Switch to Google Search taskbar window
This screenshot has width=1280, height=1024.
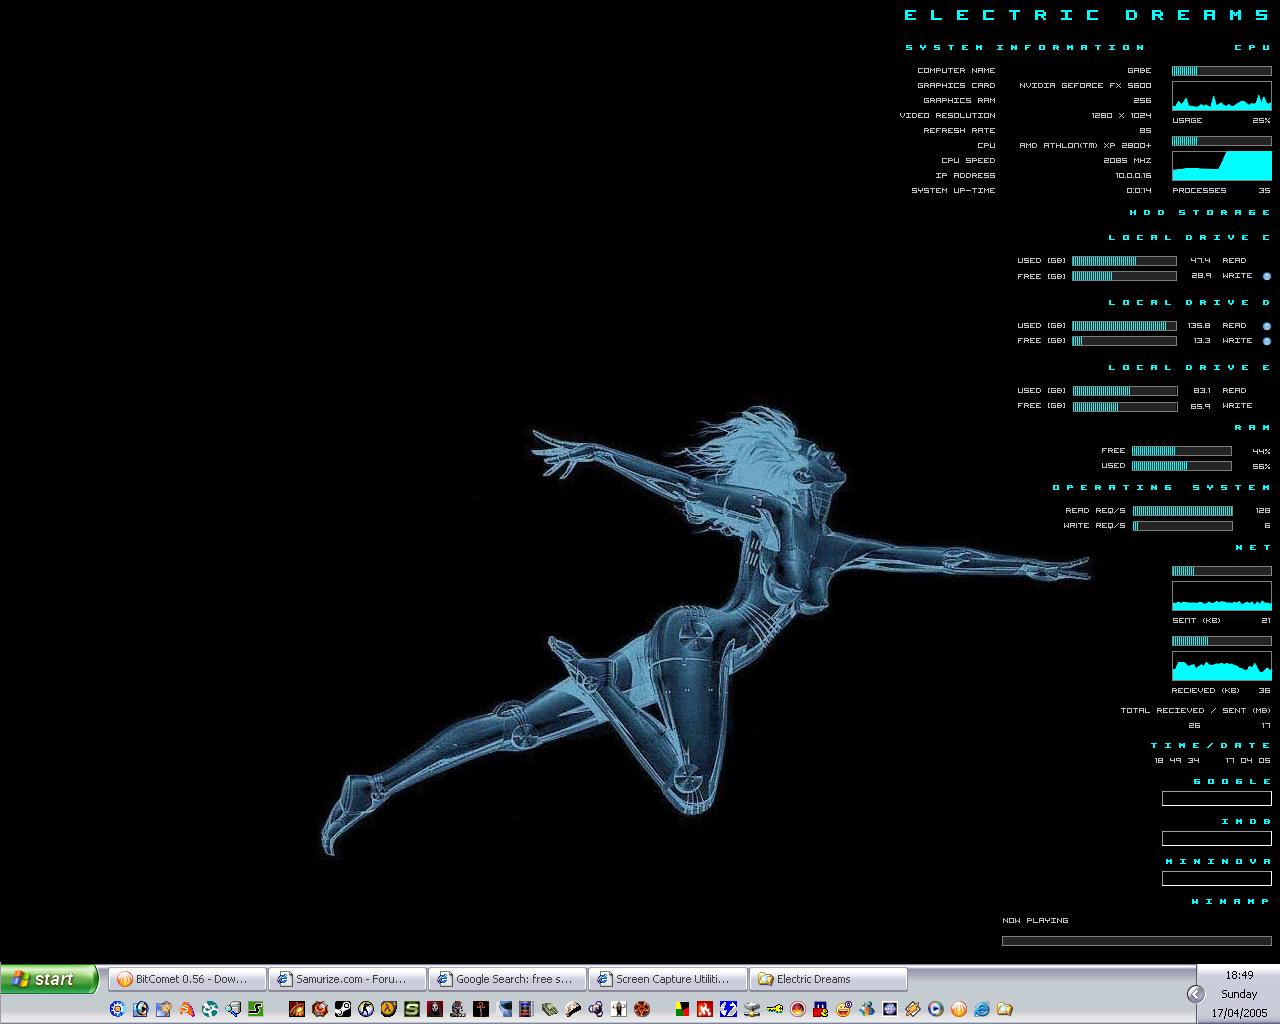[x=507, y=979]
